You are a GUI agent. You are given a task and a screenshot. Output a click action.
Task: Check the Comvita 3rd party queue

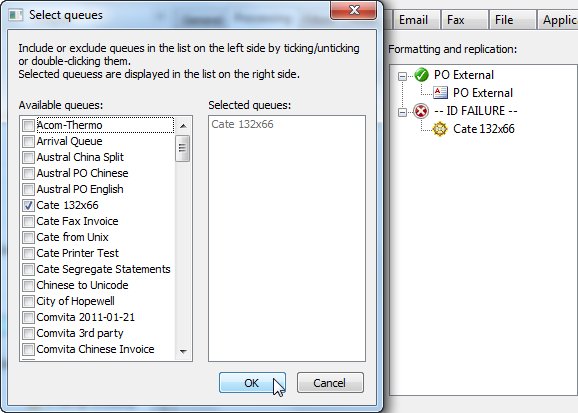28,333
